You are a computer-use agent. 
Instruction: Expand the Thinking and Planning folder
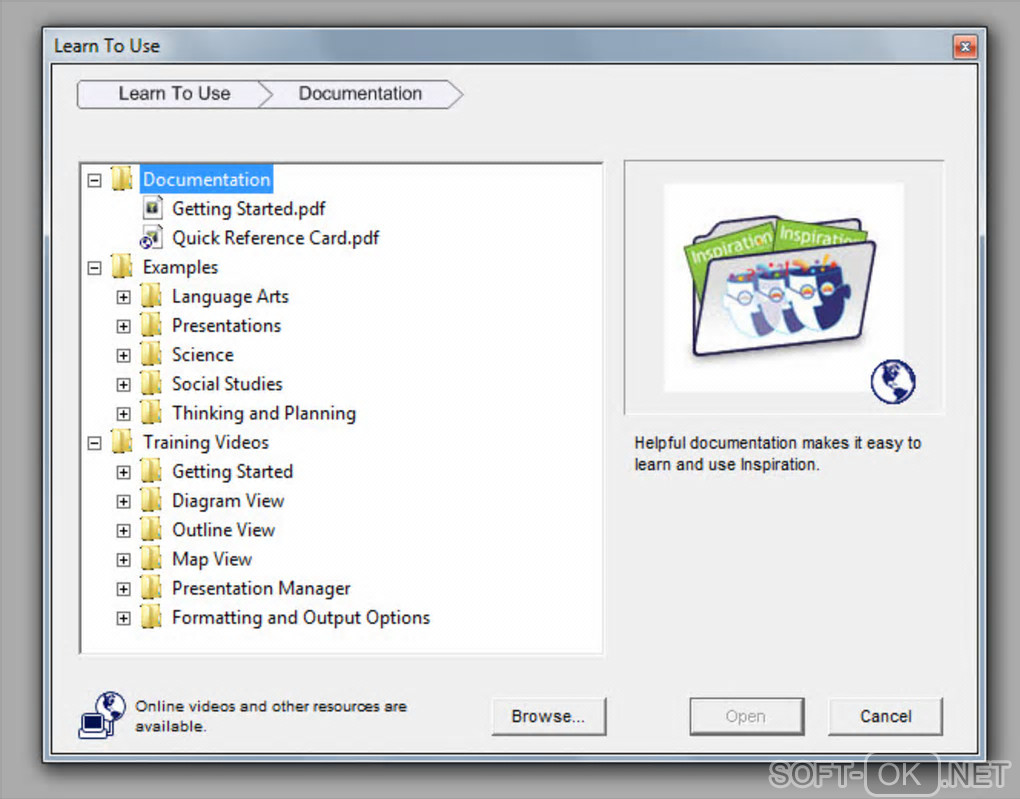tap(123, 414)
